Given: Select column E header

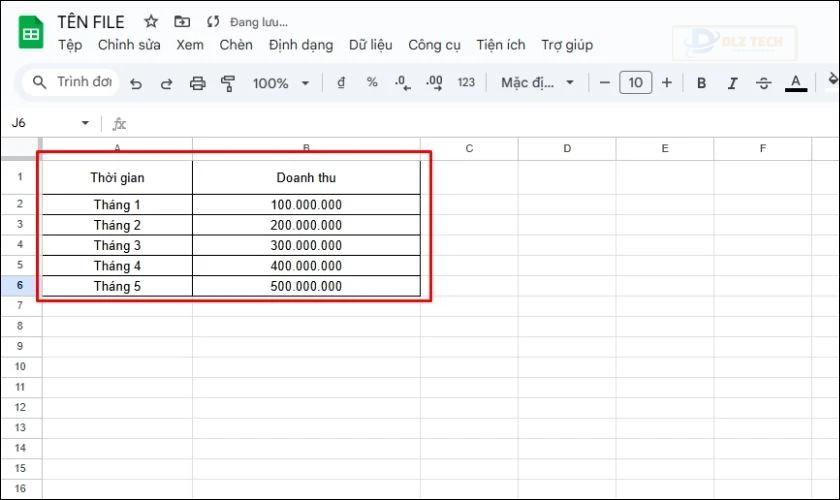Looking at the screenshot, I should coord(665,148).
